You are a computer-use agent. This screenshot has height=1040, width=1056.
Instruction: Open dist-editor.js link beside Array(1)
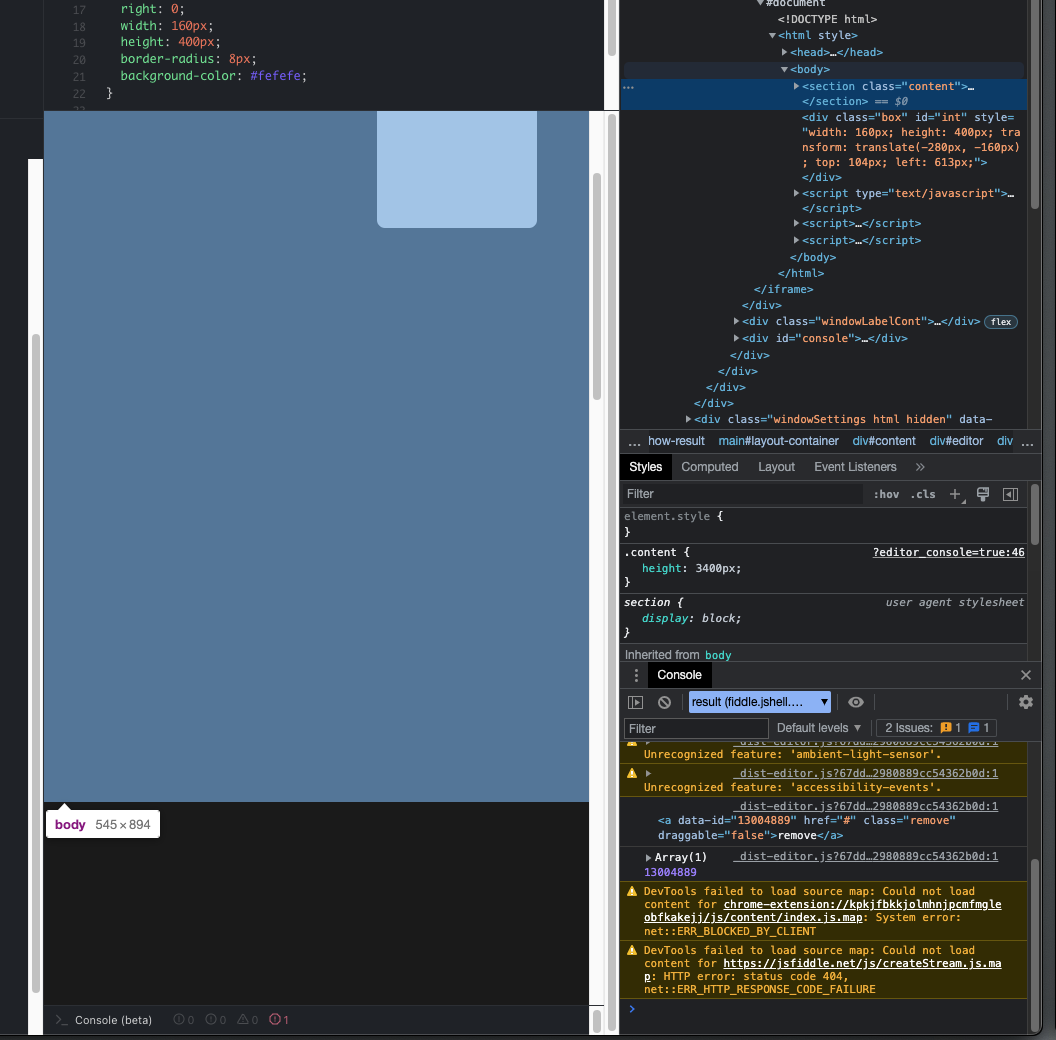(x=865, y=856)
